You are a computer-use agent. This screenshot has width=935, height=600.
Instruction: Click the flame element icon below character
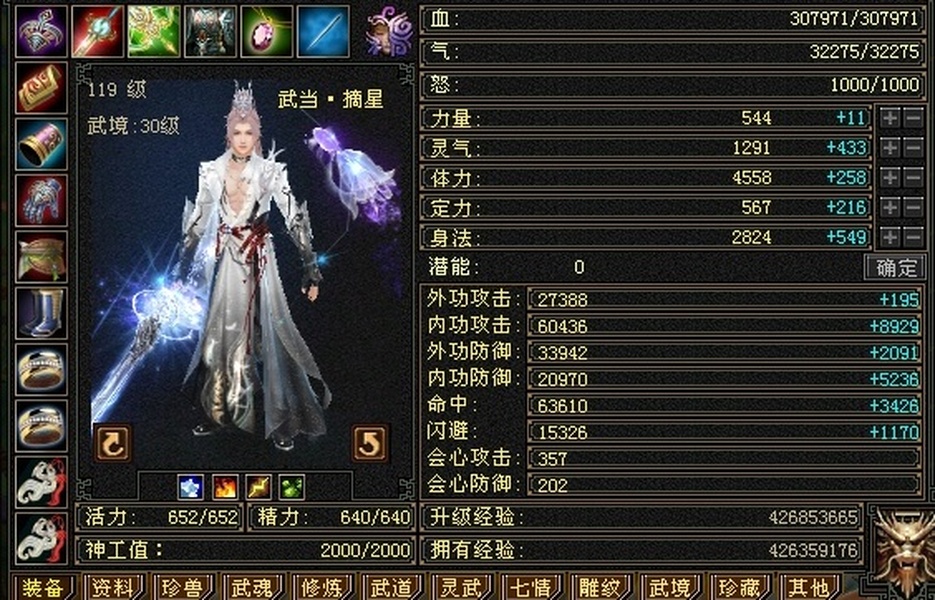[x=225, y=487]
